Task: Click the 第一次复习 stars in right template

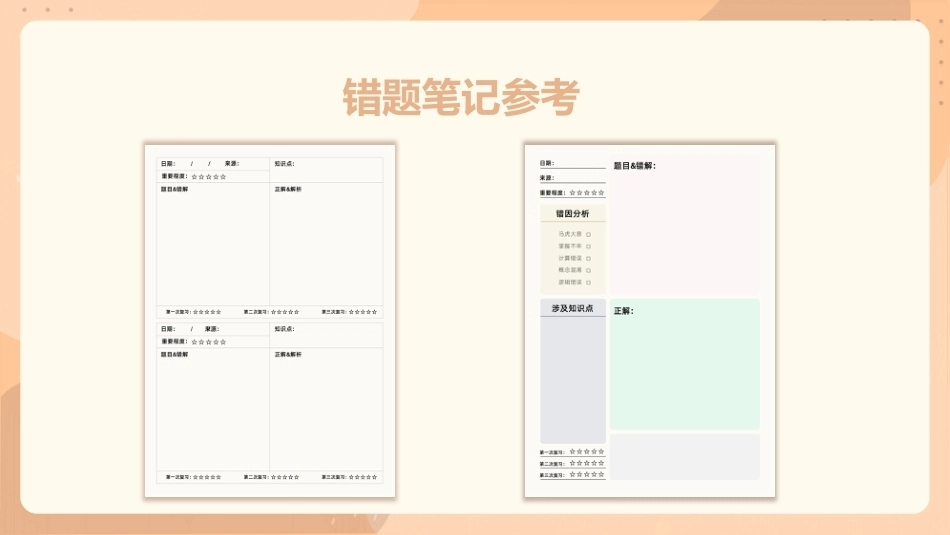Action: point(586,452)
